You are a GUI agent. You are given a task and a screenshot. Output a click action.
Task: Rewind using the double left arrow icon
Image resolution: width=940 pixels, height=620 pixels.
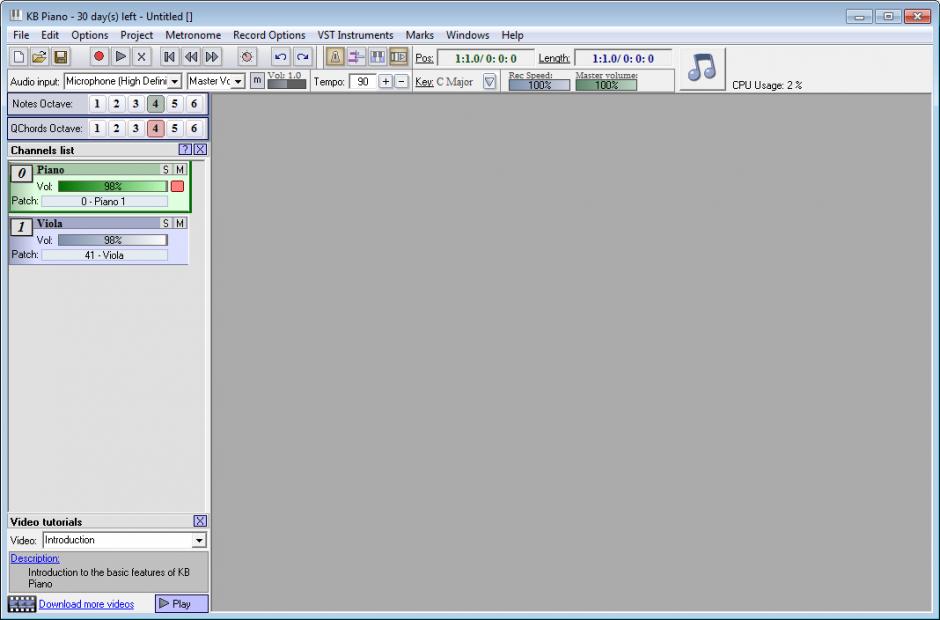pos(191,57)
